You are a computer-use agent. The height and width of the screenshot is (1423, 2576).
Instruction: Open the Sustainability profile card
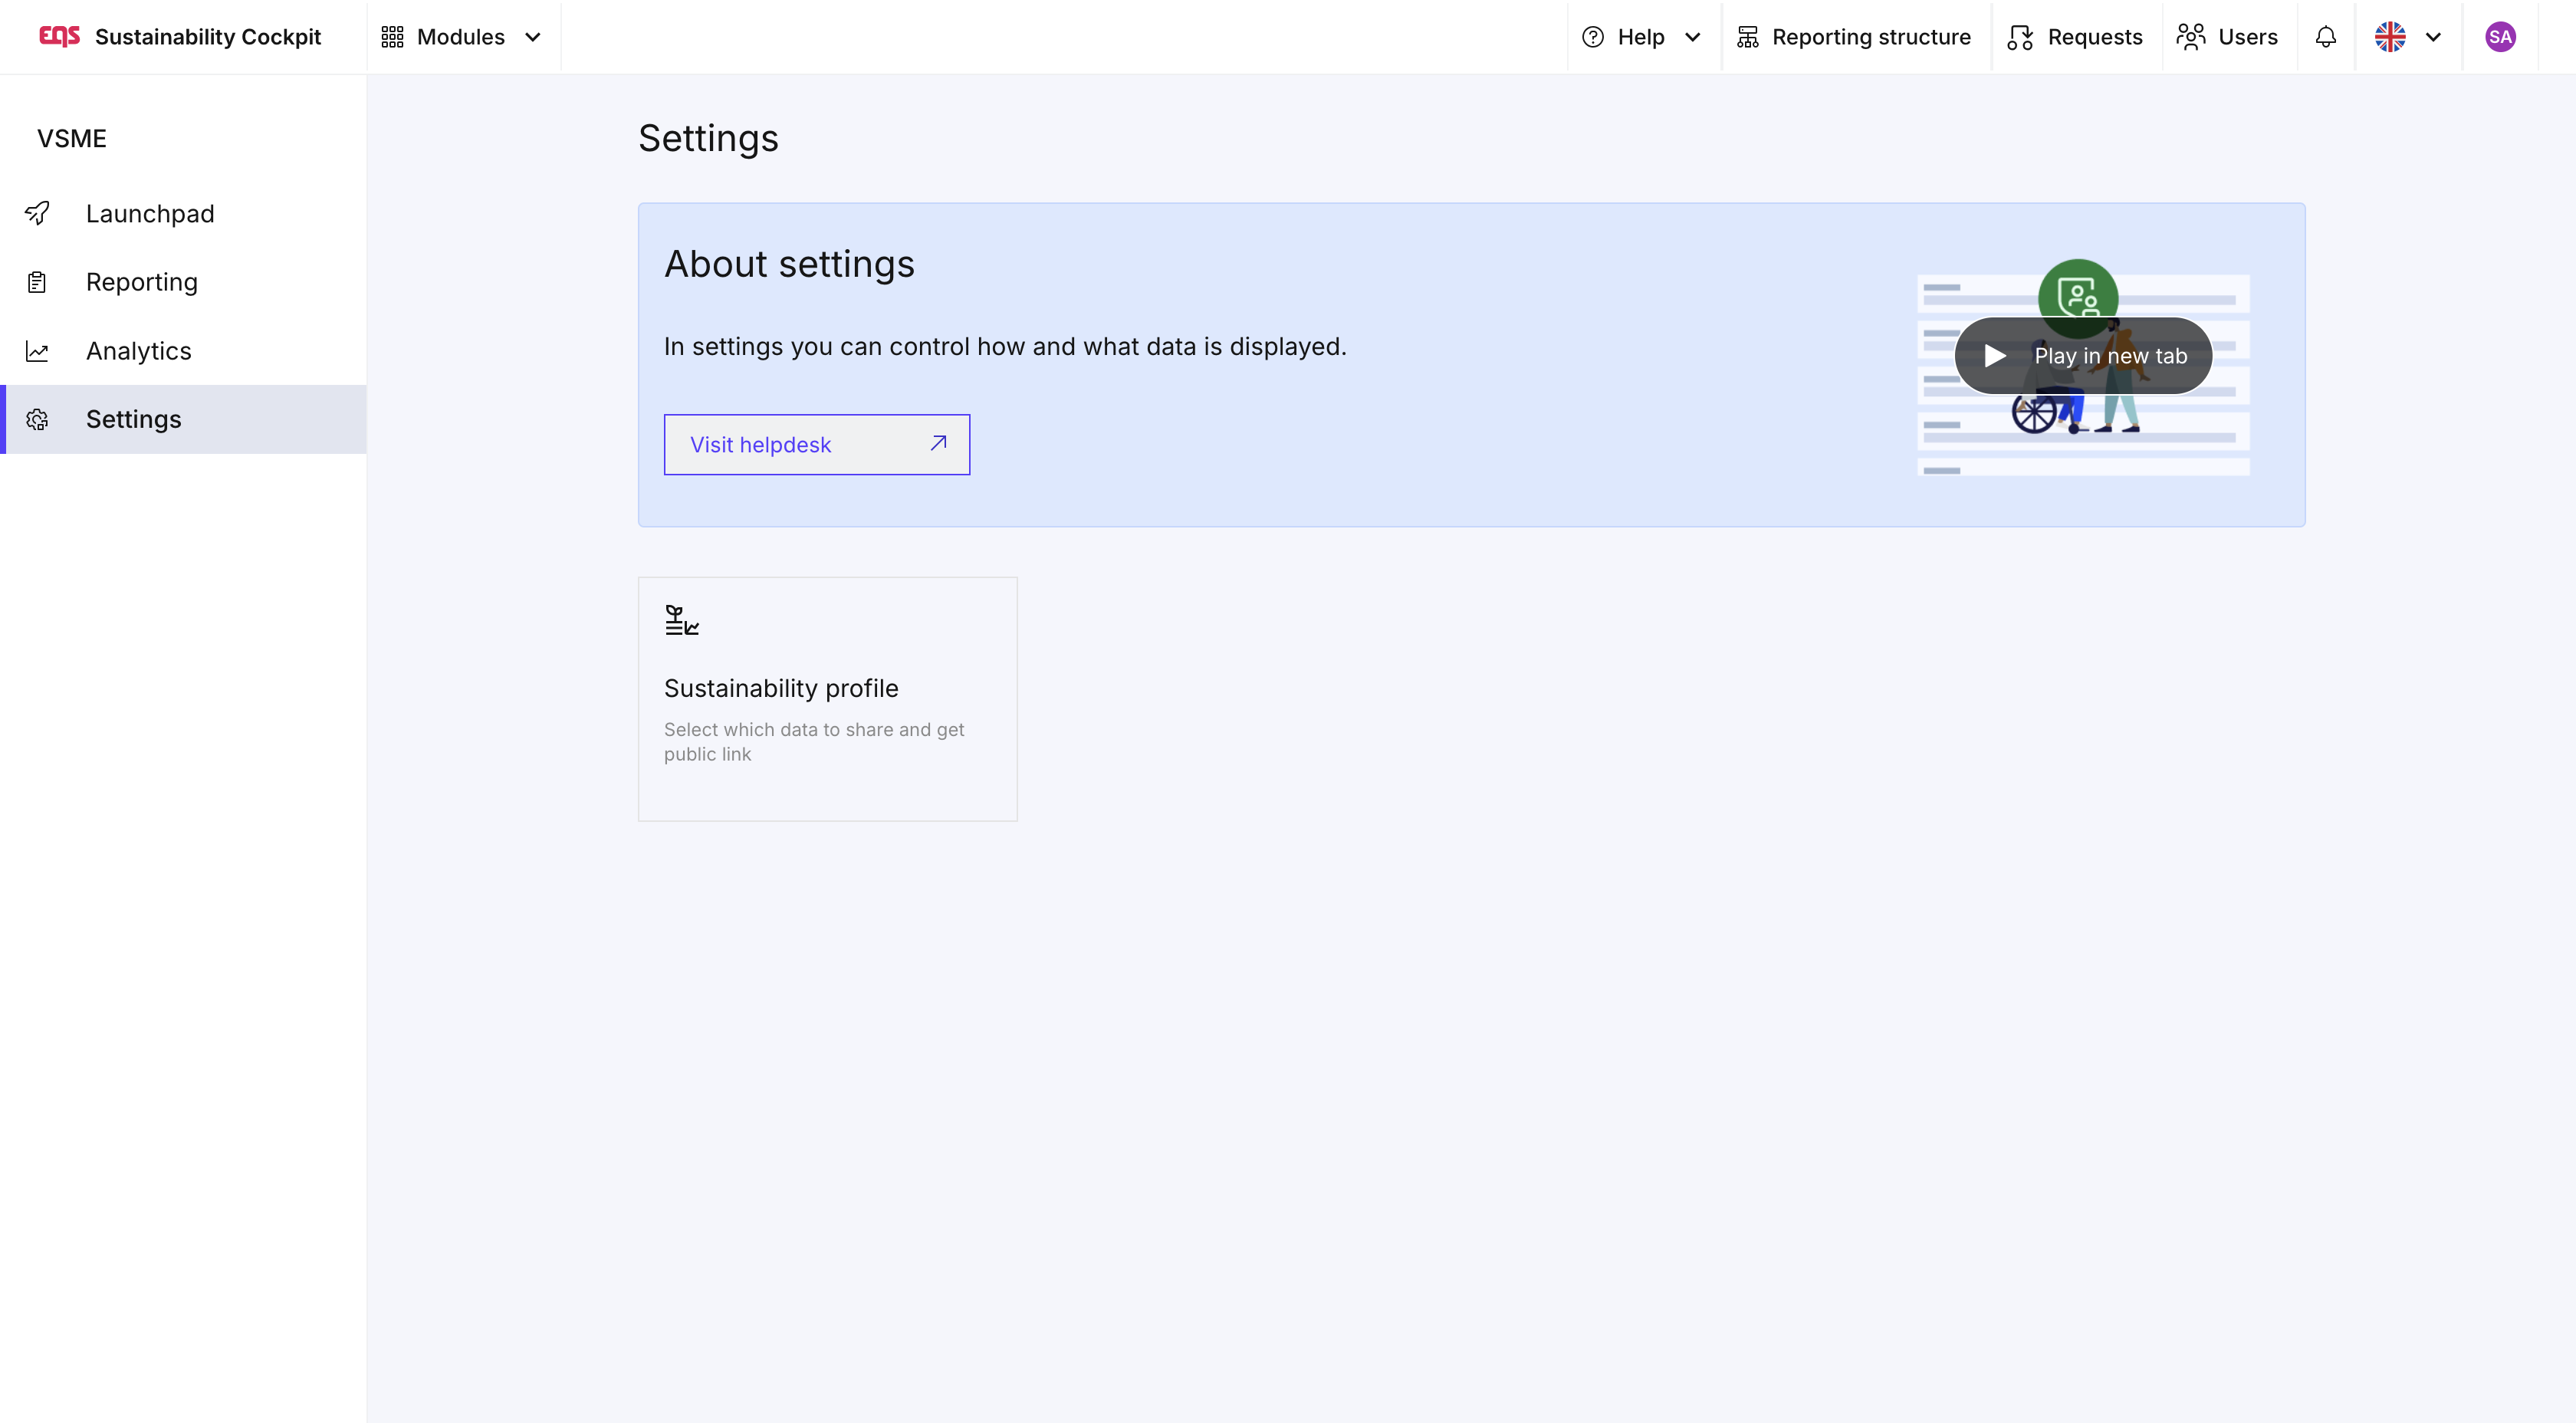click(827, 698)
